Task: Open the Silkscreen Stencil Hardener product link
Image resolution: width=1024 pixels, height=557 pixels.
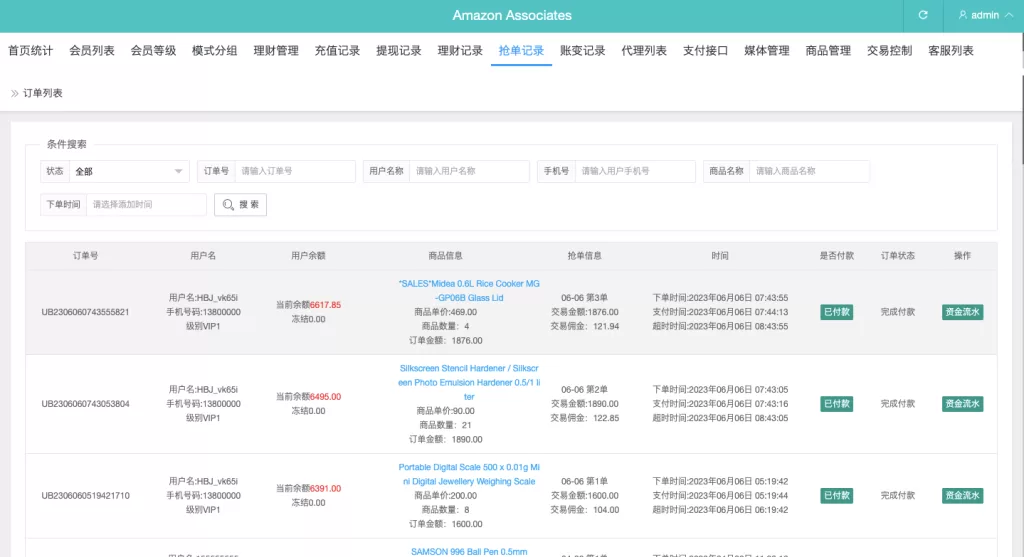Action: point(469,383)
